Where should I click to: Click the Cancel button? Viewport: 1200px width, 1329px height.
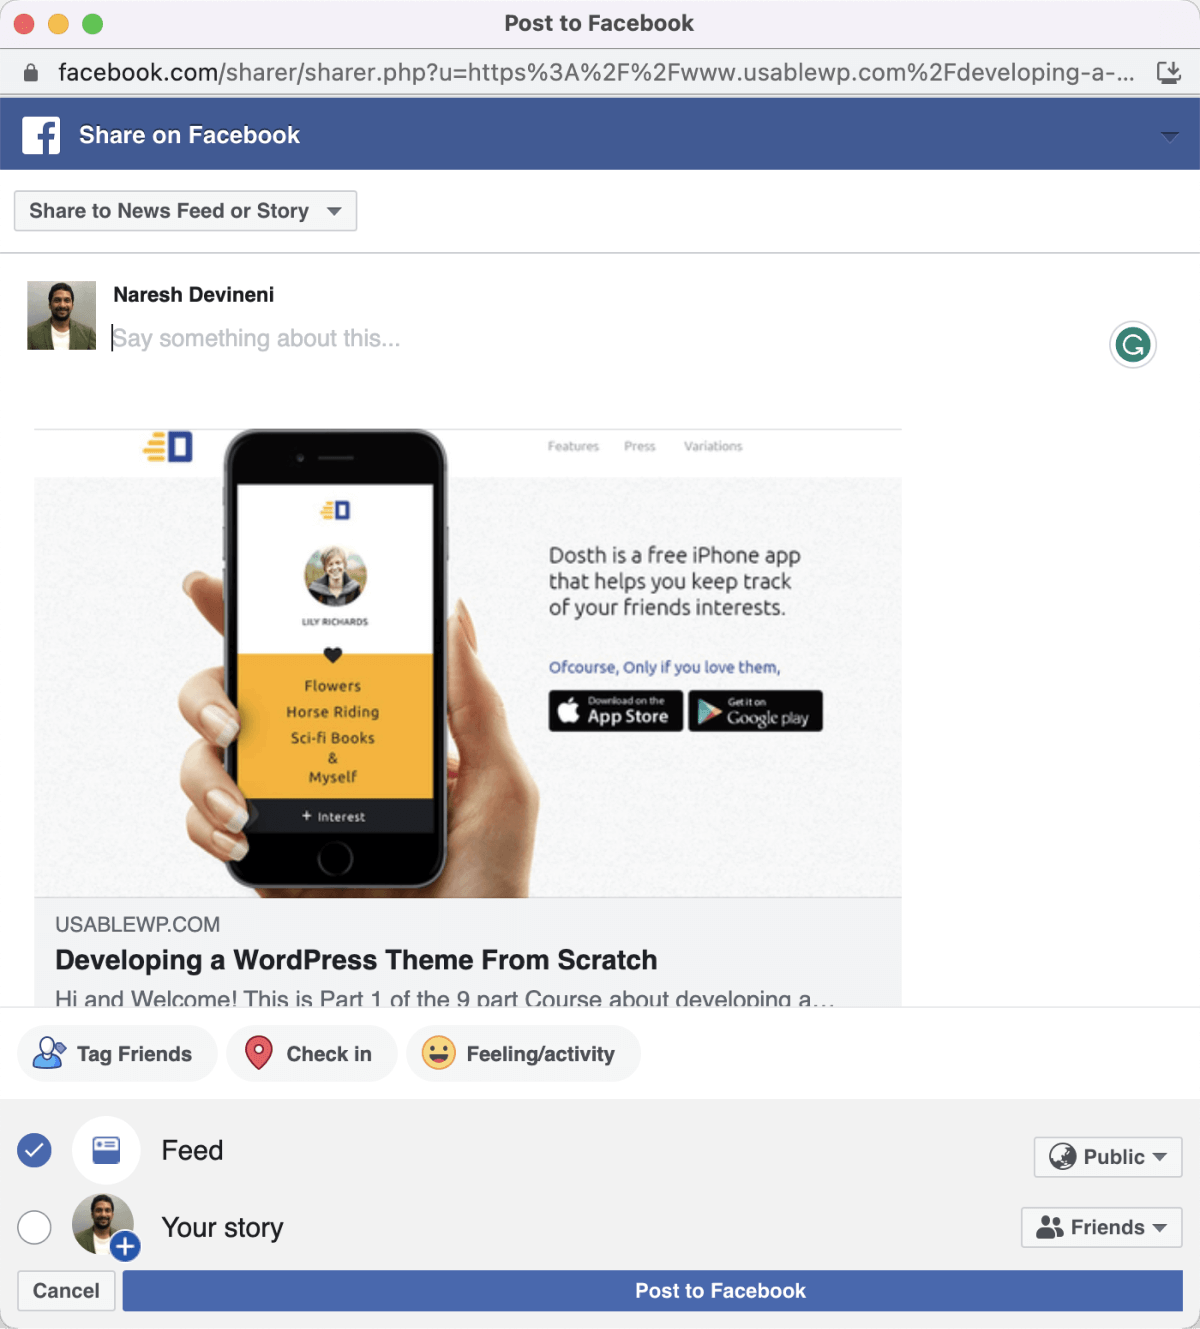click(66, 1291)
